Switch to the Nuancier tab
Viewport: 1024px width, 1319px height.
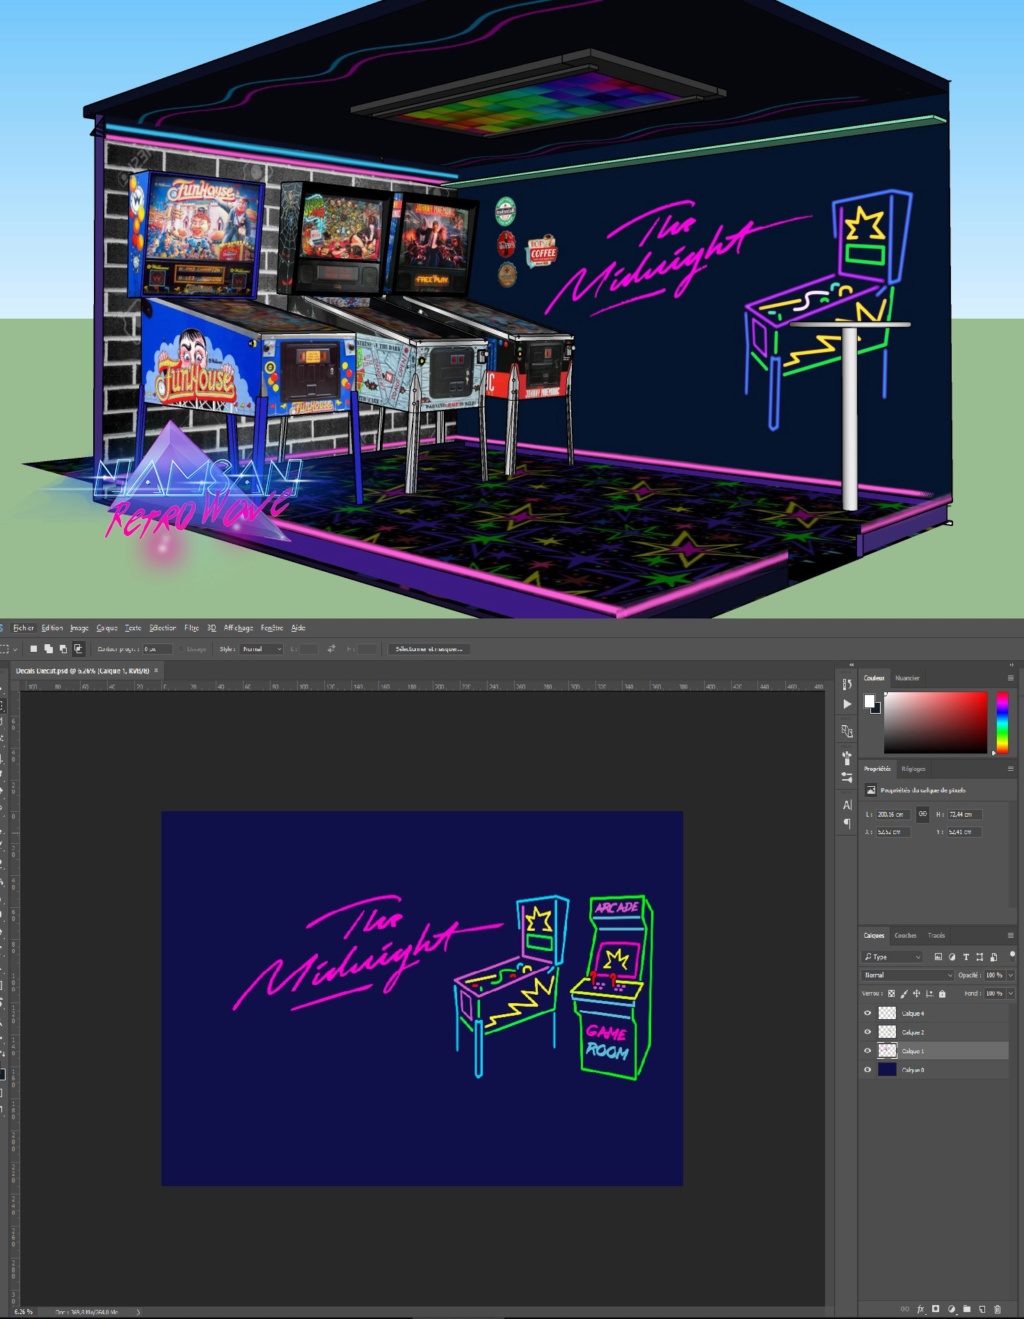click(907, 678)
